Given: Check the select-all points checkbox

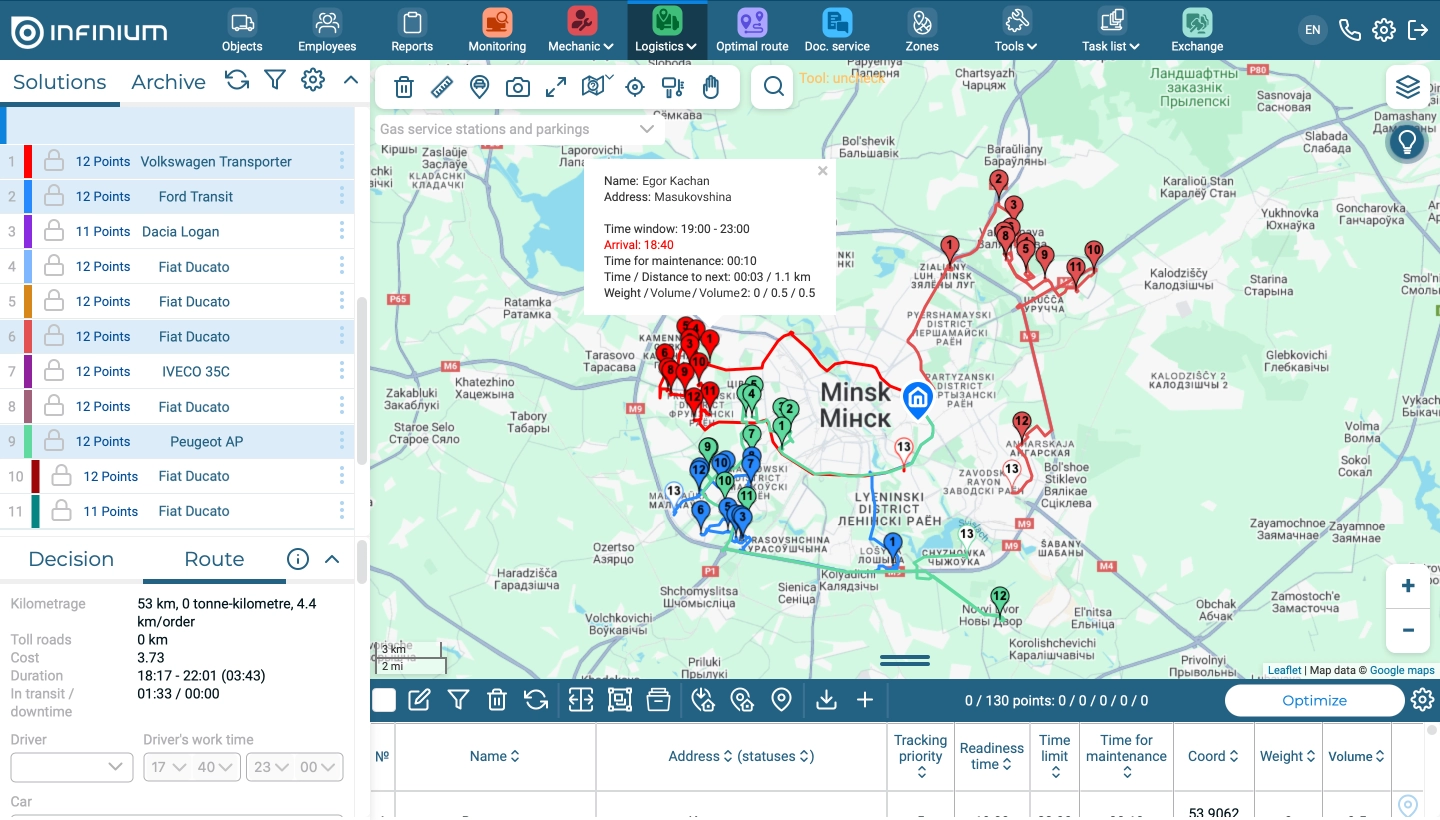Looking at the screenshot, I should 384,700.
